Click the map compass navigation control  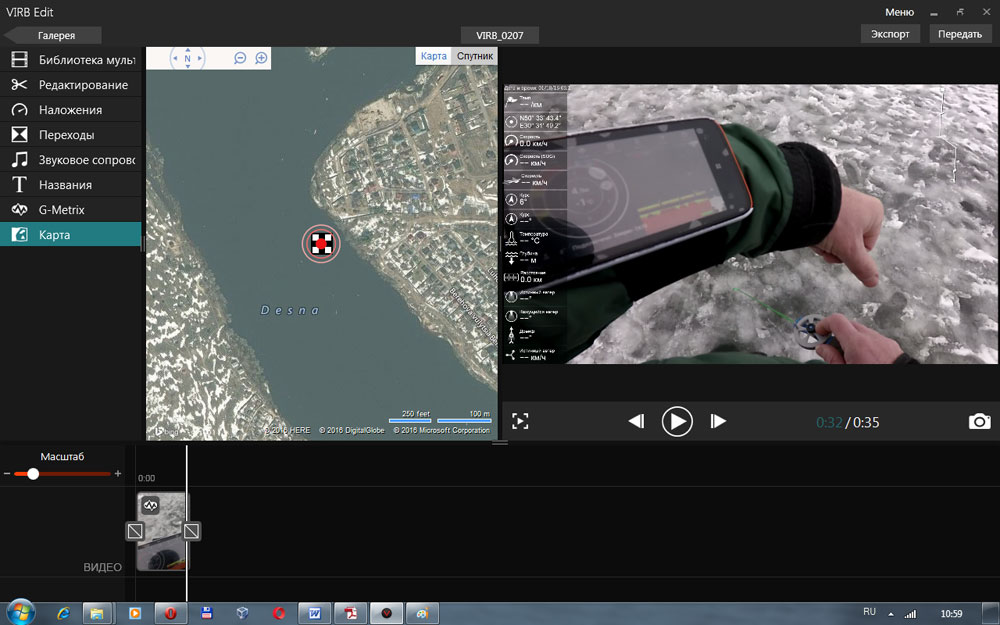tap(187, 58)
